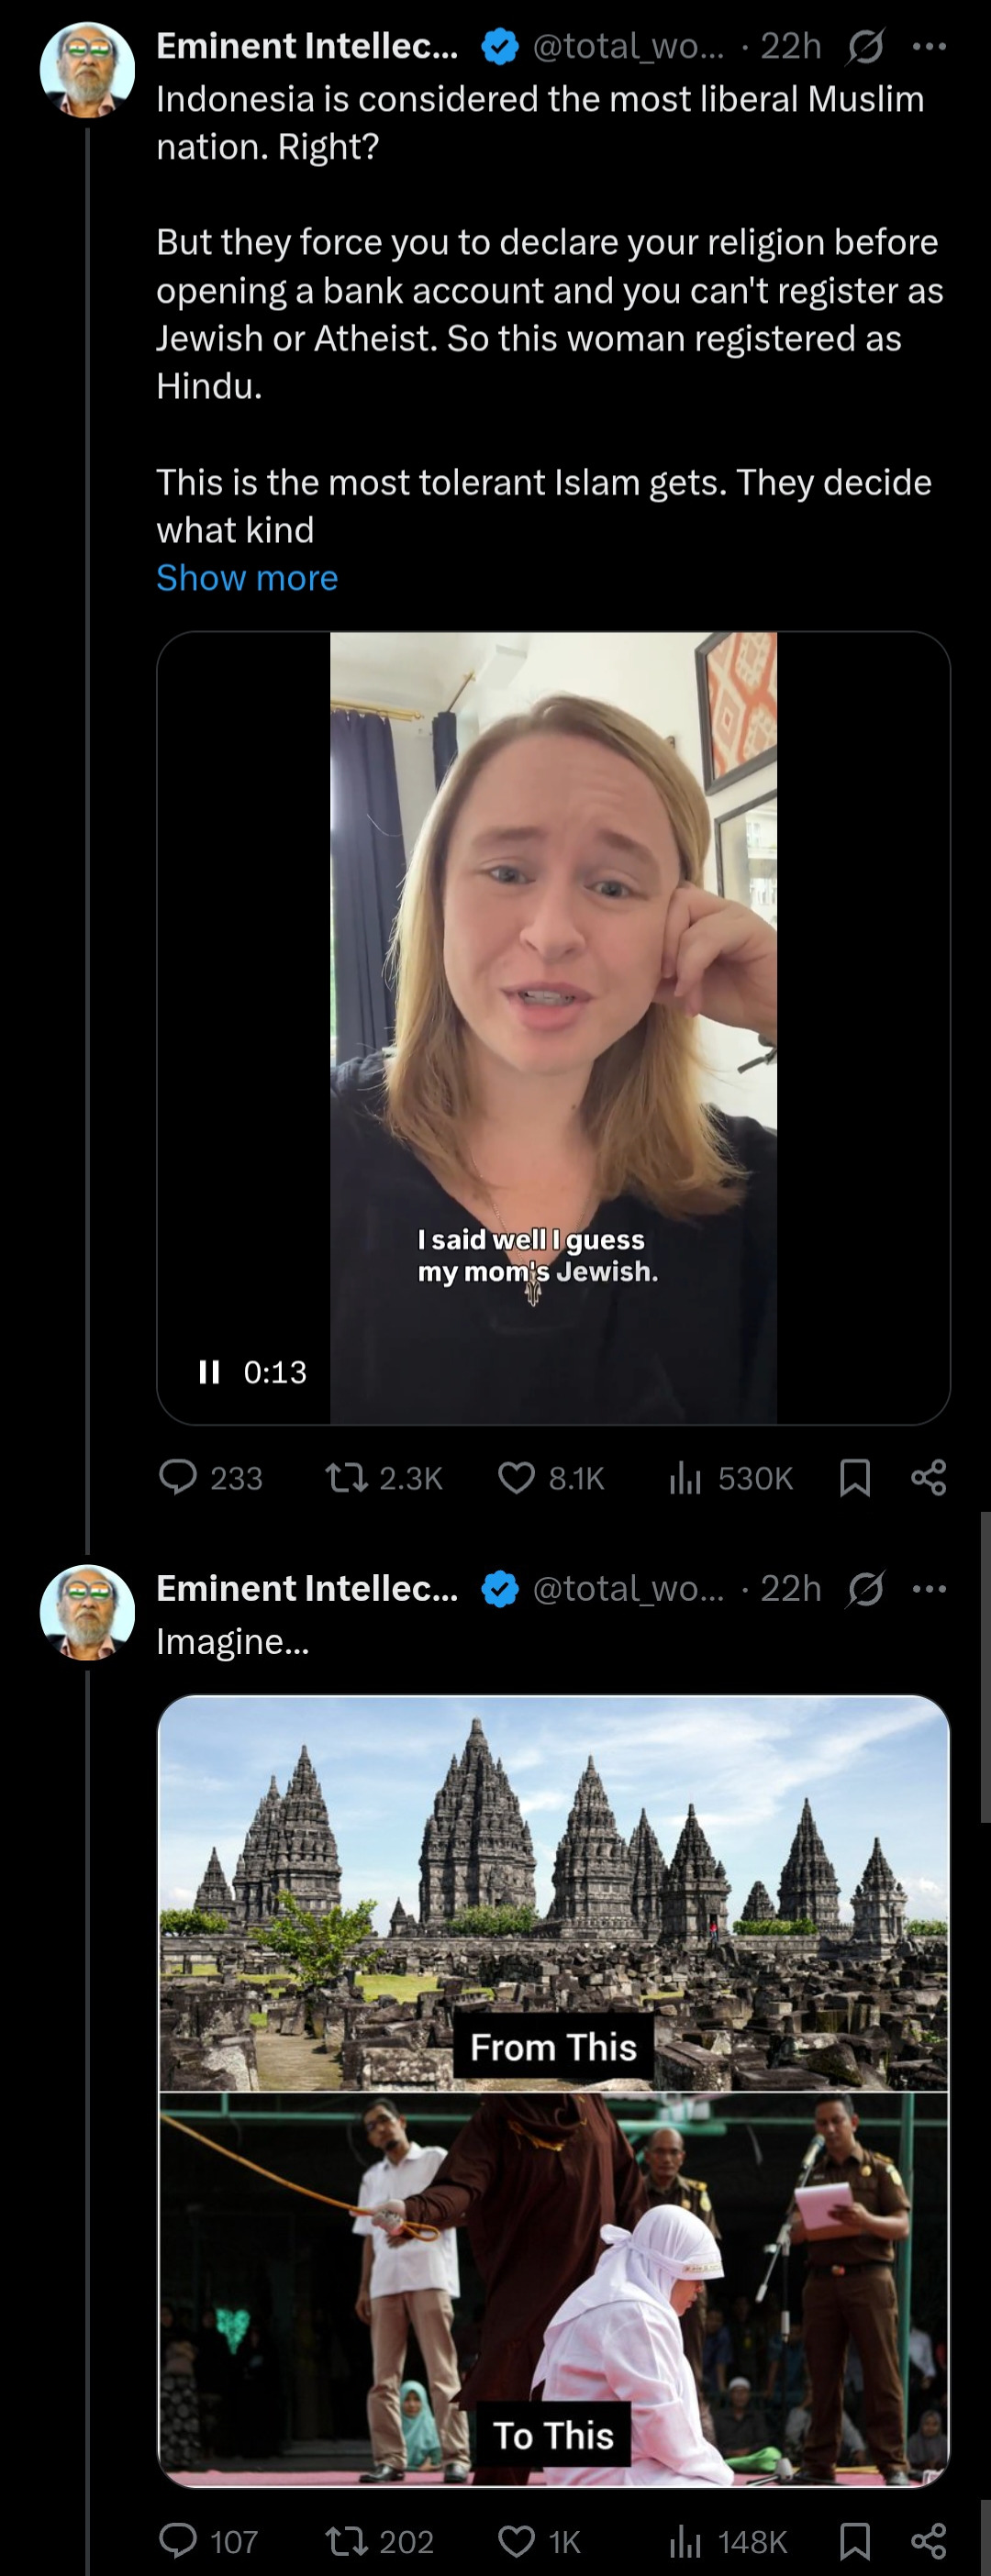Image resolution: width=991 pixels, height=2576 pixels.
Task: Reply to the 'Imagine...' post
Action: pyautogui.click(x=209, y=2540)
